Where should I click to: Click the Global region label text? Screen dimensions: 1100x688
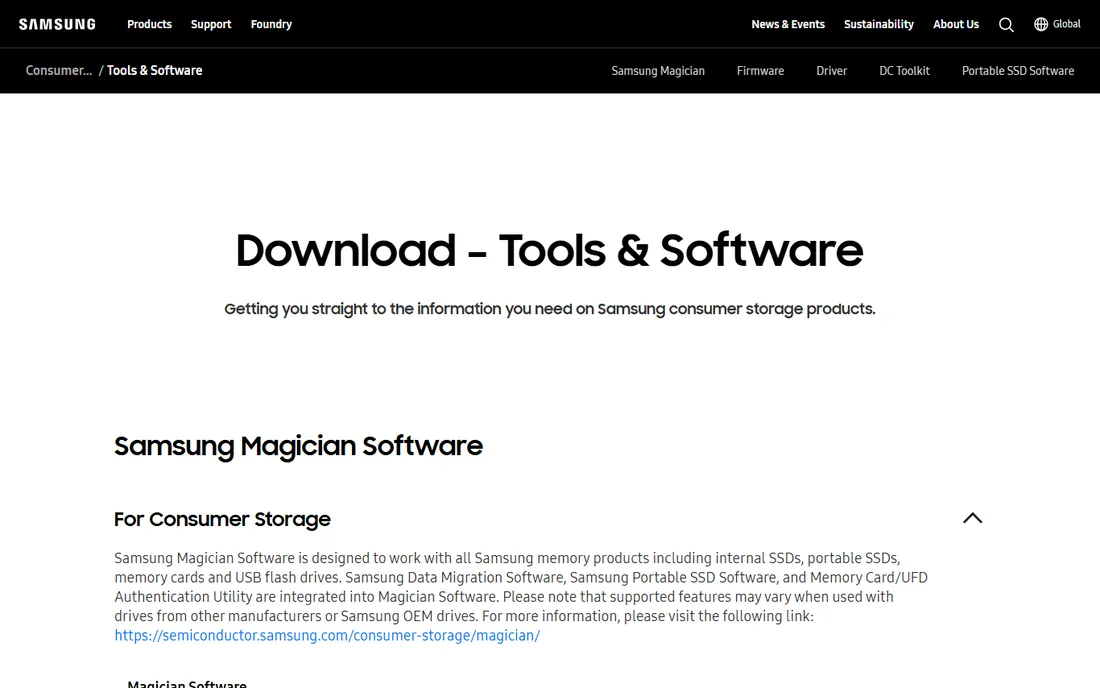(1066, 25)
